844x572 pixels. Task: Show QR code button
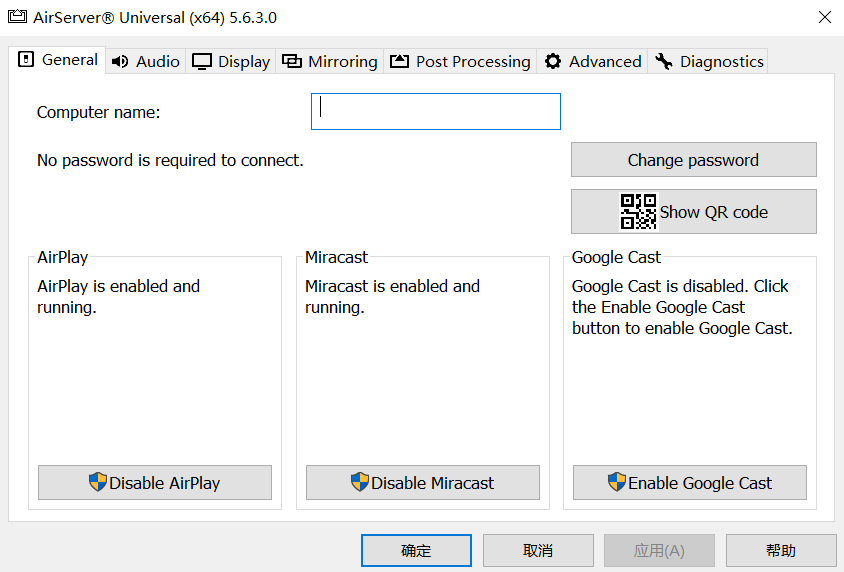(693, 211)
